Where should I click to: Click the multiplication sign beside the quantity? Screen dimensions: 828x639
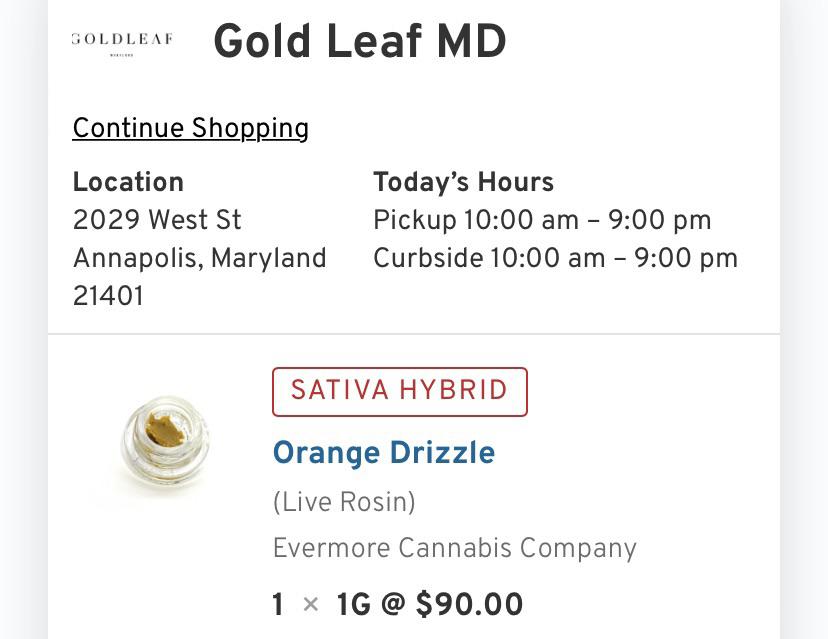point(310,606)
